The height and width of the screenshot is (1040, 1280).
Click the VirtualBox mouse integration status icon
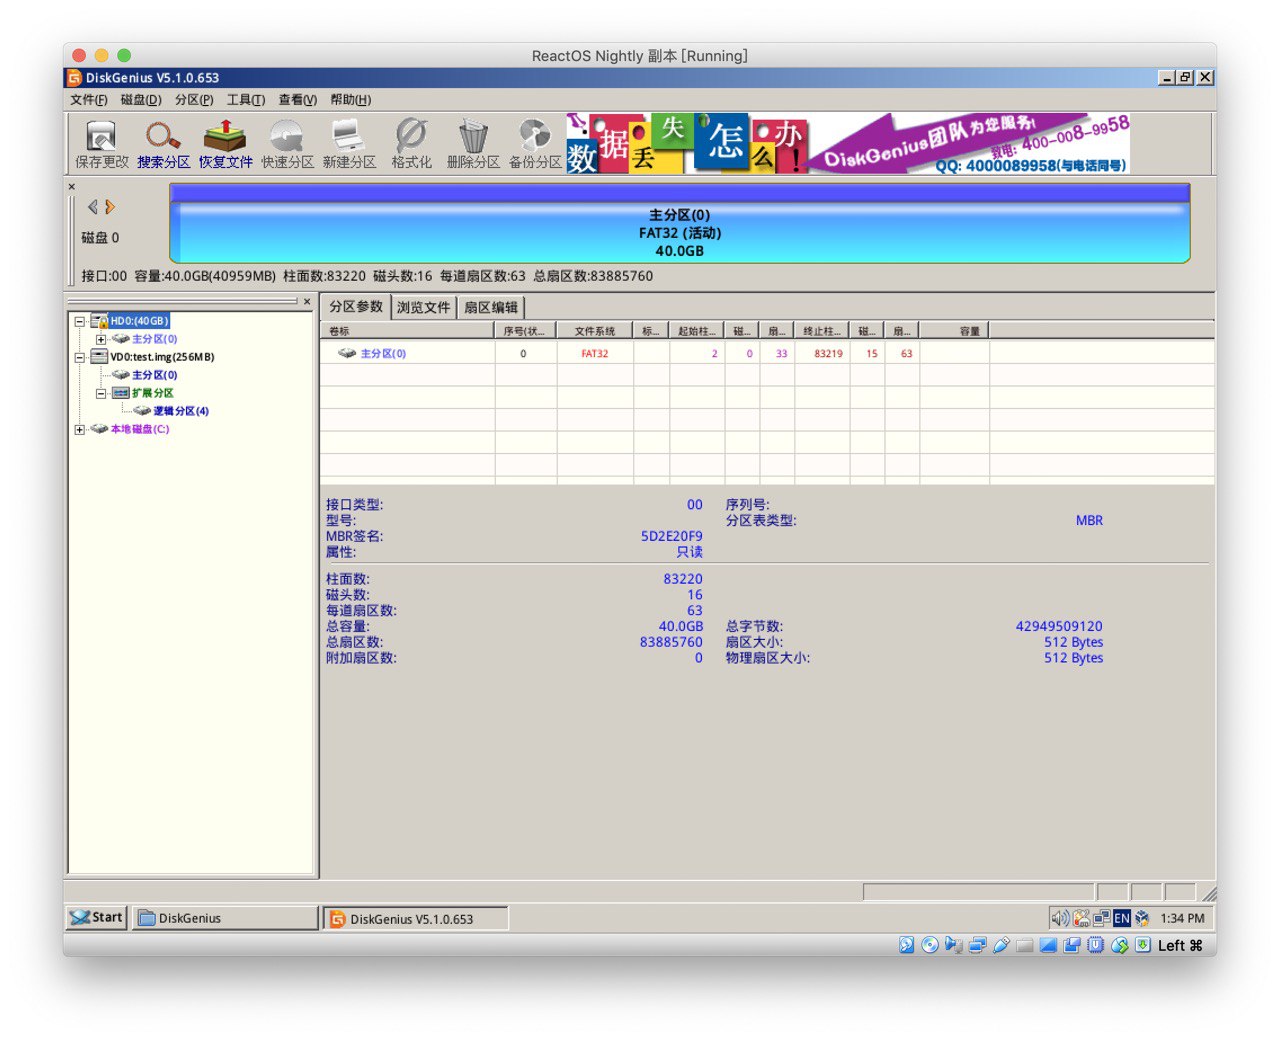click(1120, 945)
